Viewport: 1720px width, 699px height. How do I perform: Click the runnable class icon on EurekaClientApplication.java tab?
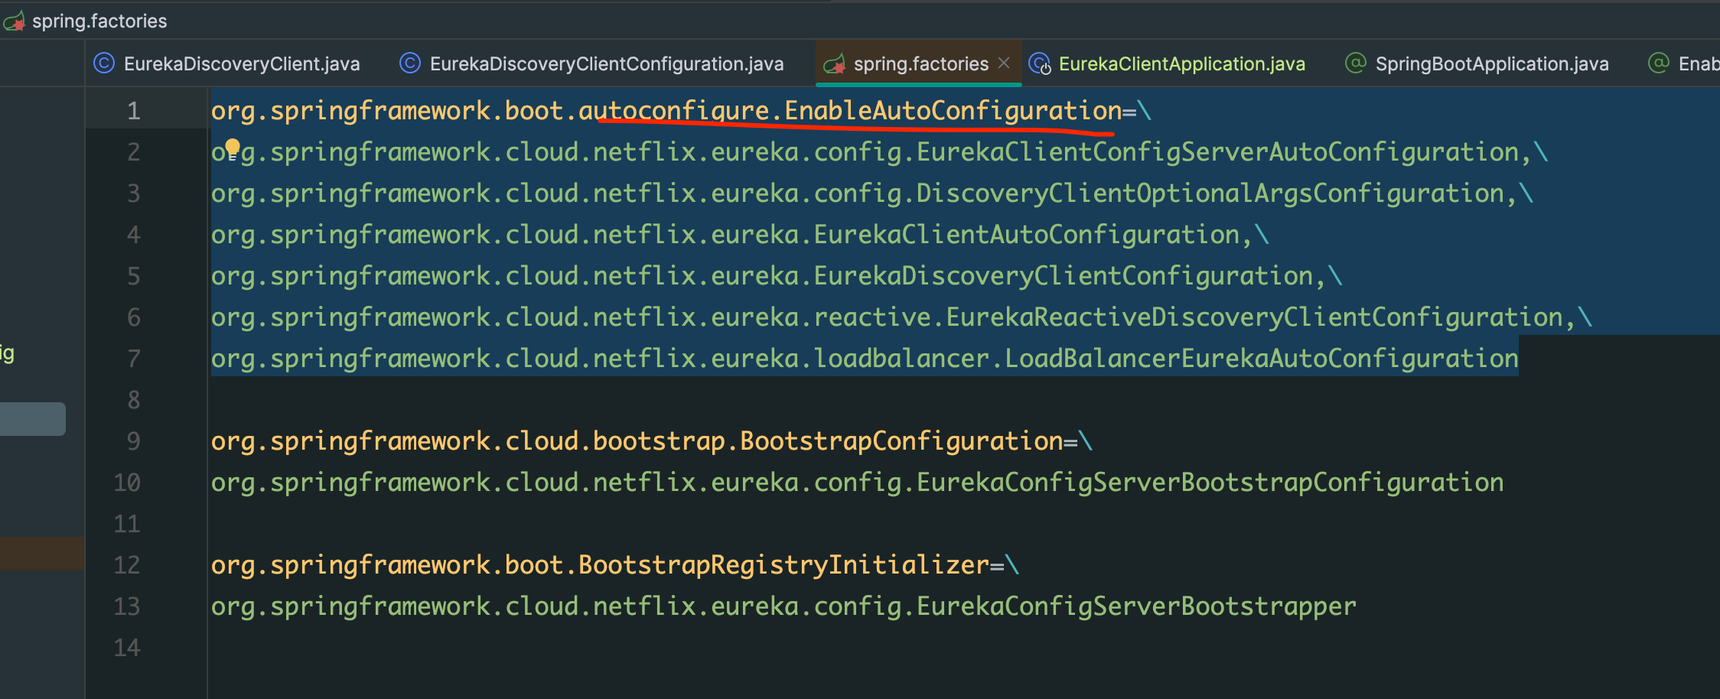[1040, 64]
